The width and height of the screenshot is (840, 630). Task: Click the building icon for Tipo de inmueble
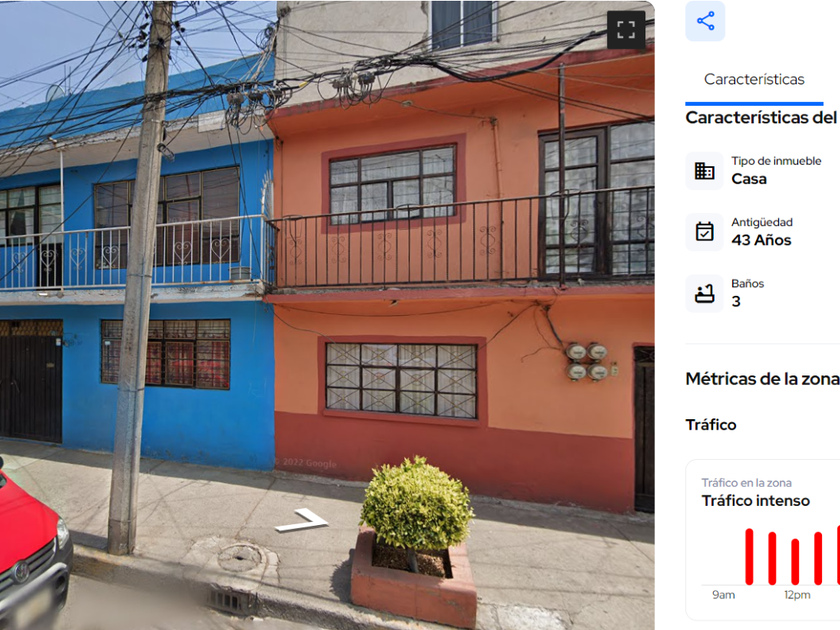tap(704, 171)
